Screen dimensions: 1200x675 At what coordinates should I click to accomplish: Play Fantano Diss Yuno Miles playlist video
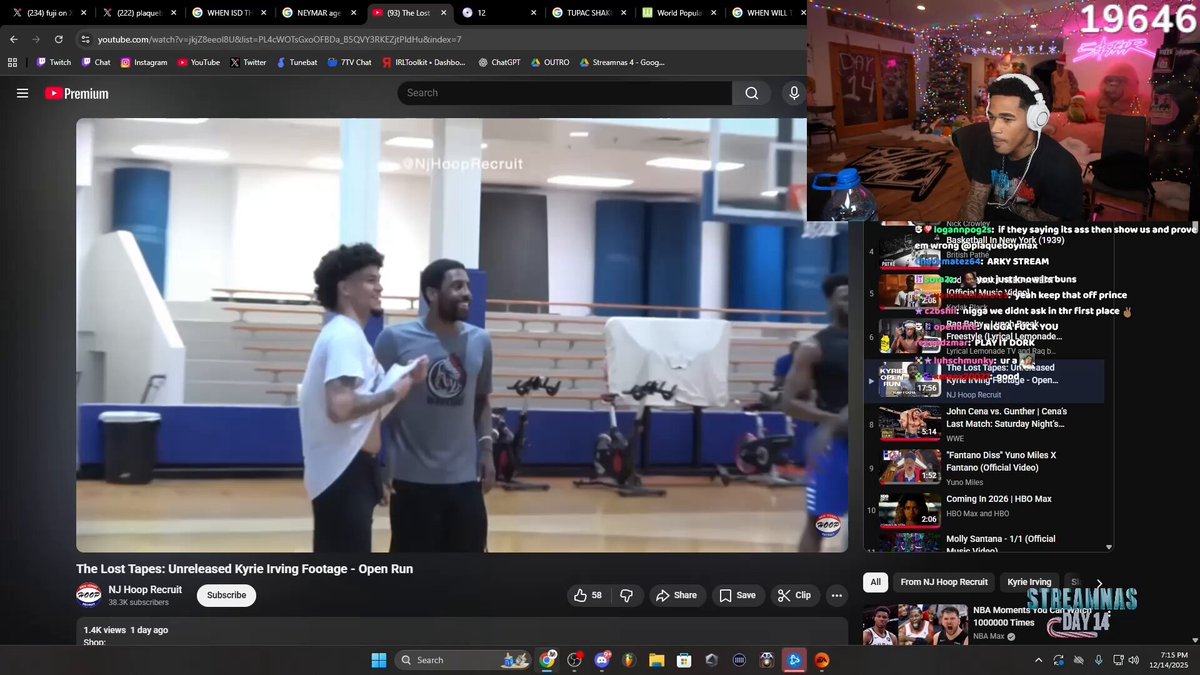point(984,467)
